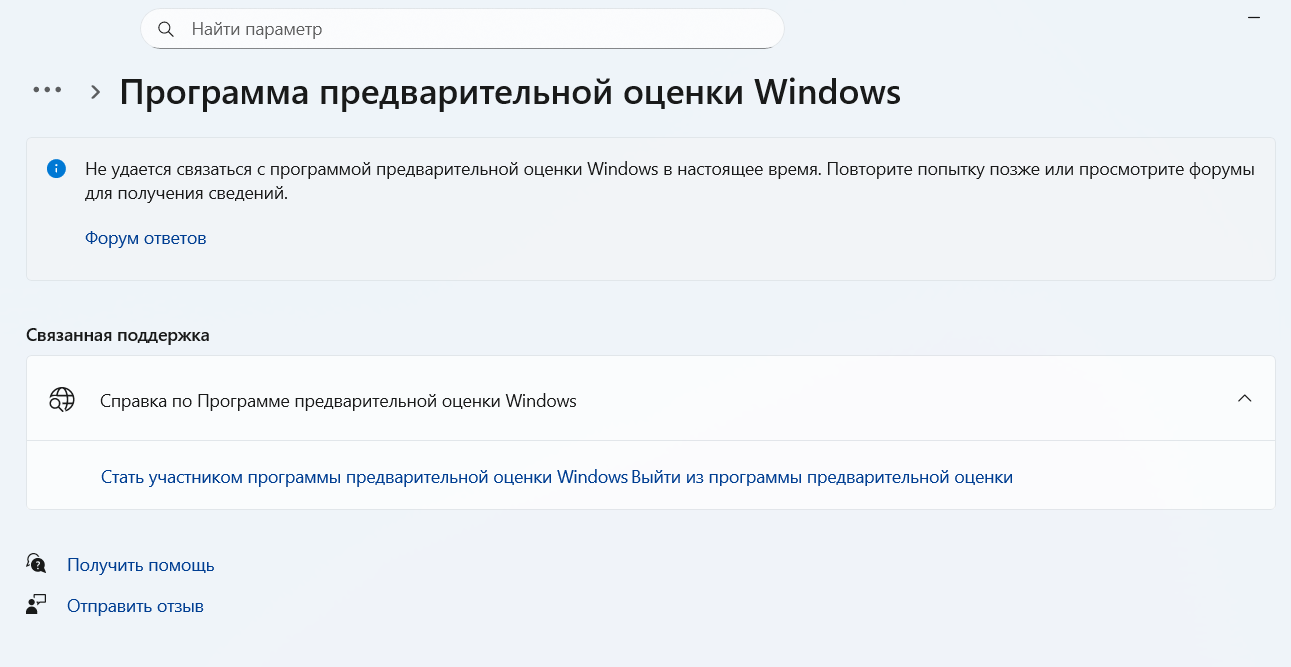This screenshot has height=667, width=1291.
Task: Open the Получить помощь link
Action: pos(141,565)
